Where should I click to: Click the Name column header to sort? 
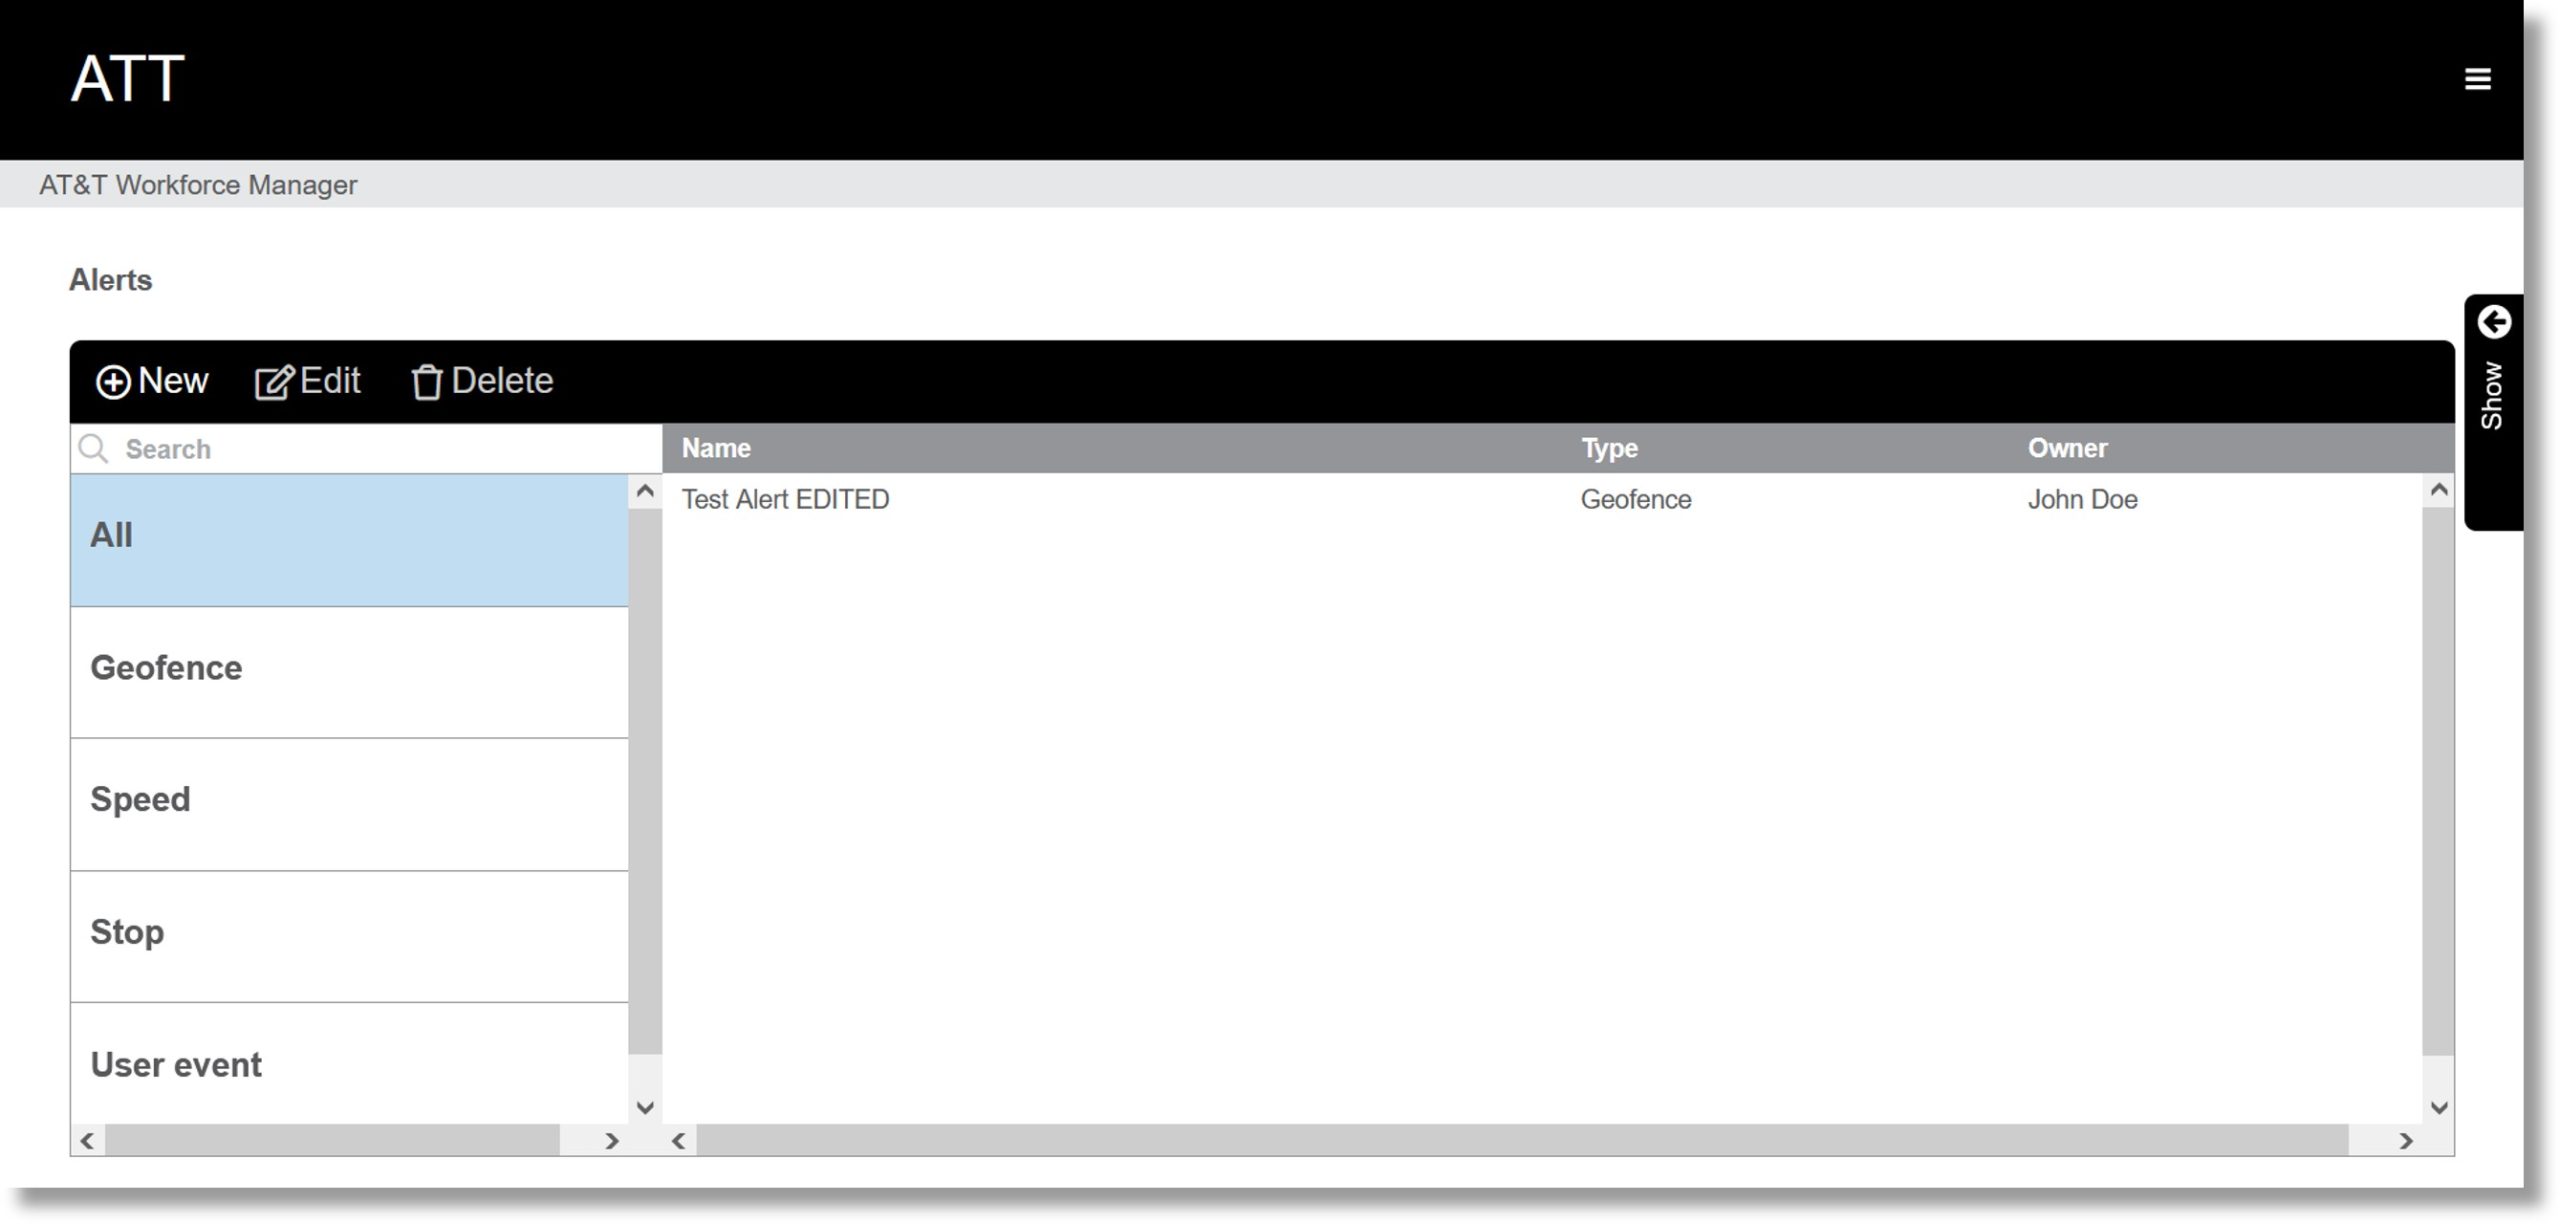click(715, 447)
